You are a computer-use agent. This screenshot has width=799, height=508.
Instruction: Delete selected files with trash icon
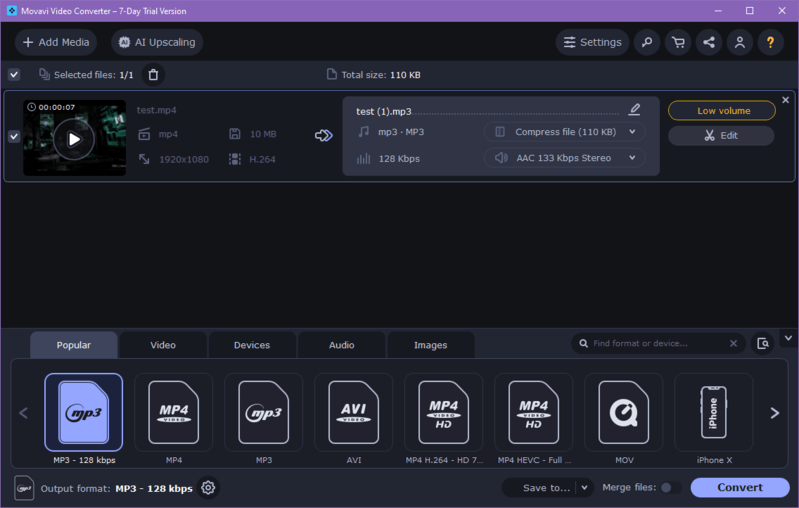click(x=153, y=75)
